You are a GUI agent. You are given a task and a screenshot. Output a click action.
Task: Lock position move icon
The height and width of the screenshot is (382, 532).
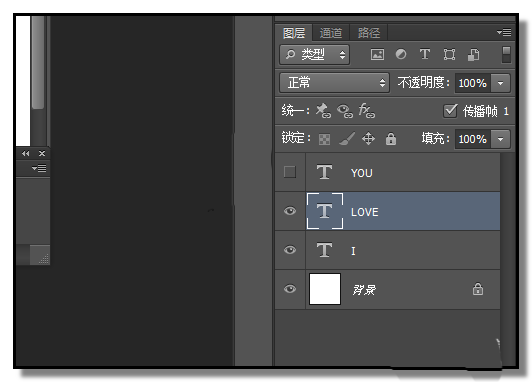(x=368, y=139)
